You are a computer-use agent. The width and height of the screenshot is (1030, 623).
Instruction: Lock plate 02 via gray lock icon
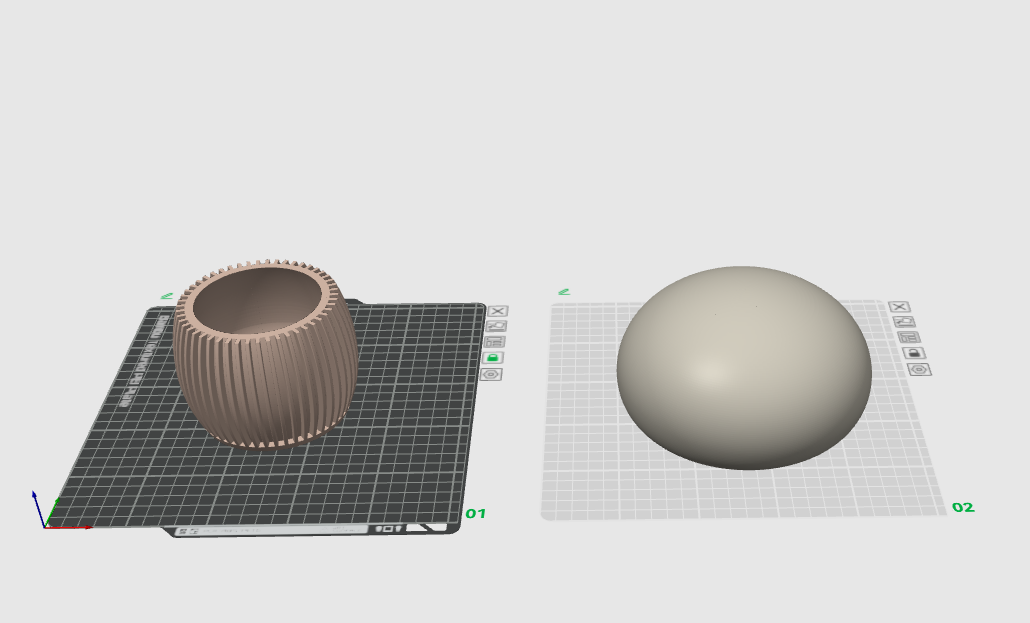tap(914, 353)
